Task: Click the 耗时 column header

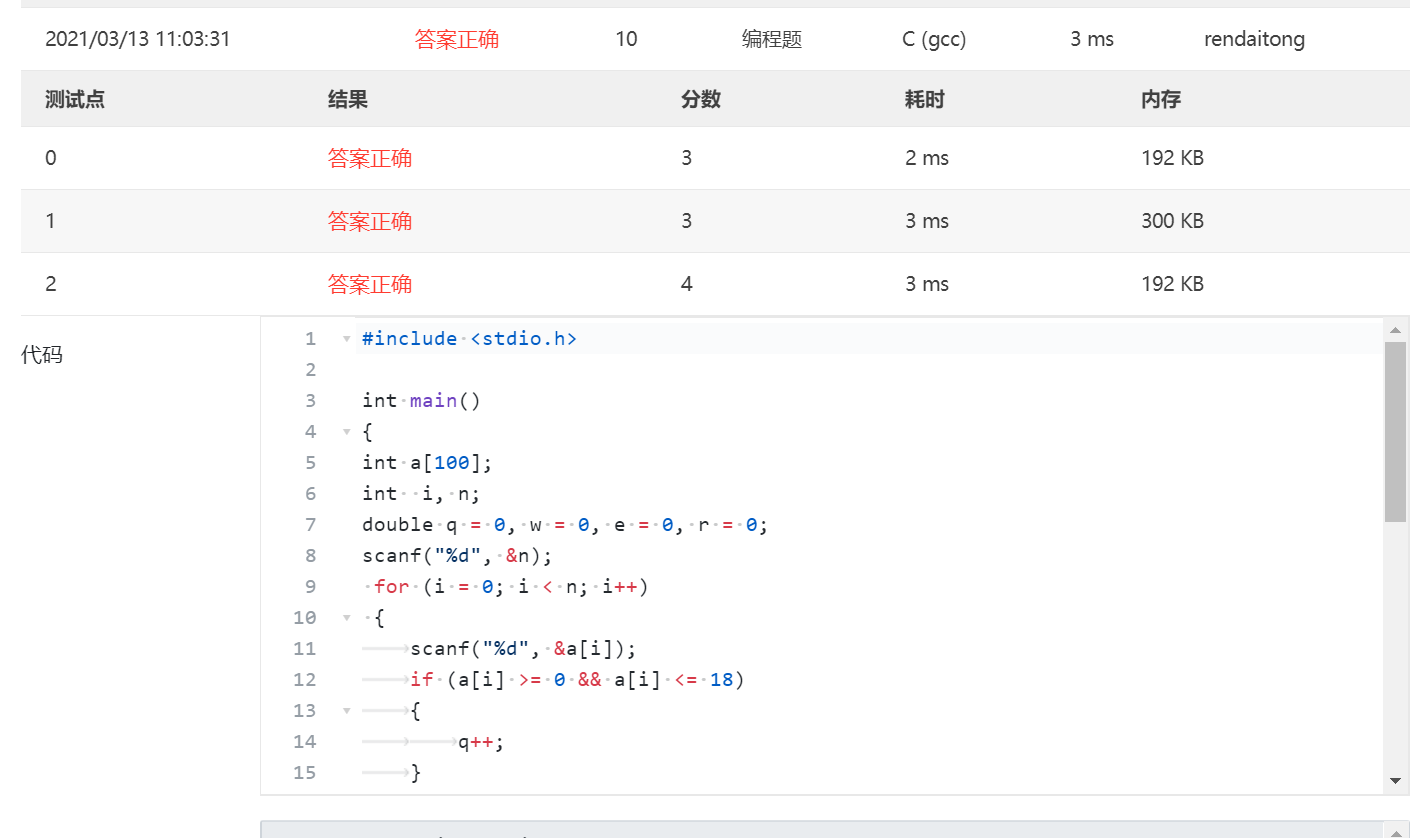Action: pos(925,99)
